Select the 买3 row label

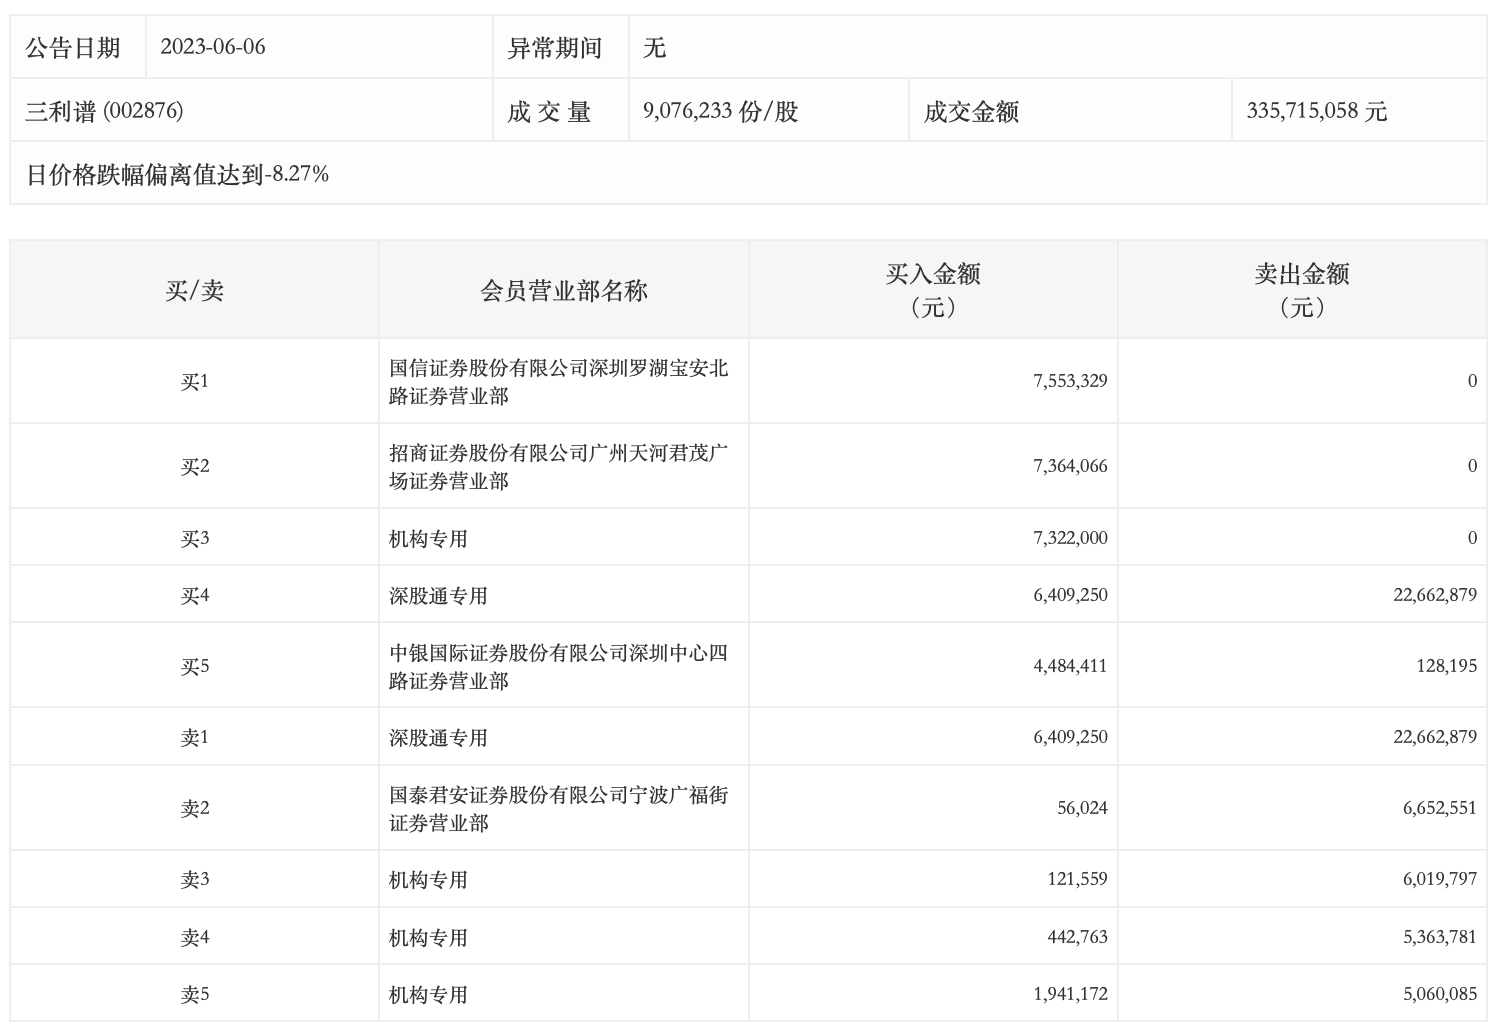point(194,538)
